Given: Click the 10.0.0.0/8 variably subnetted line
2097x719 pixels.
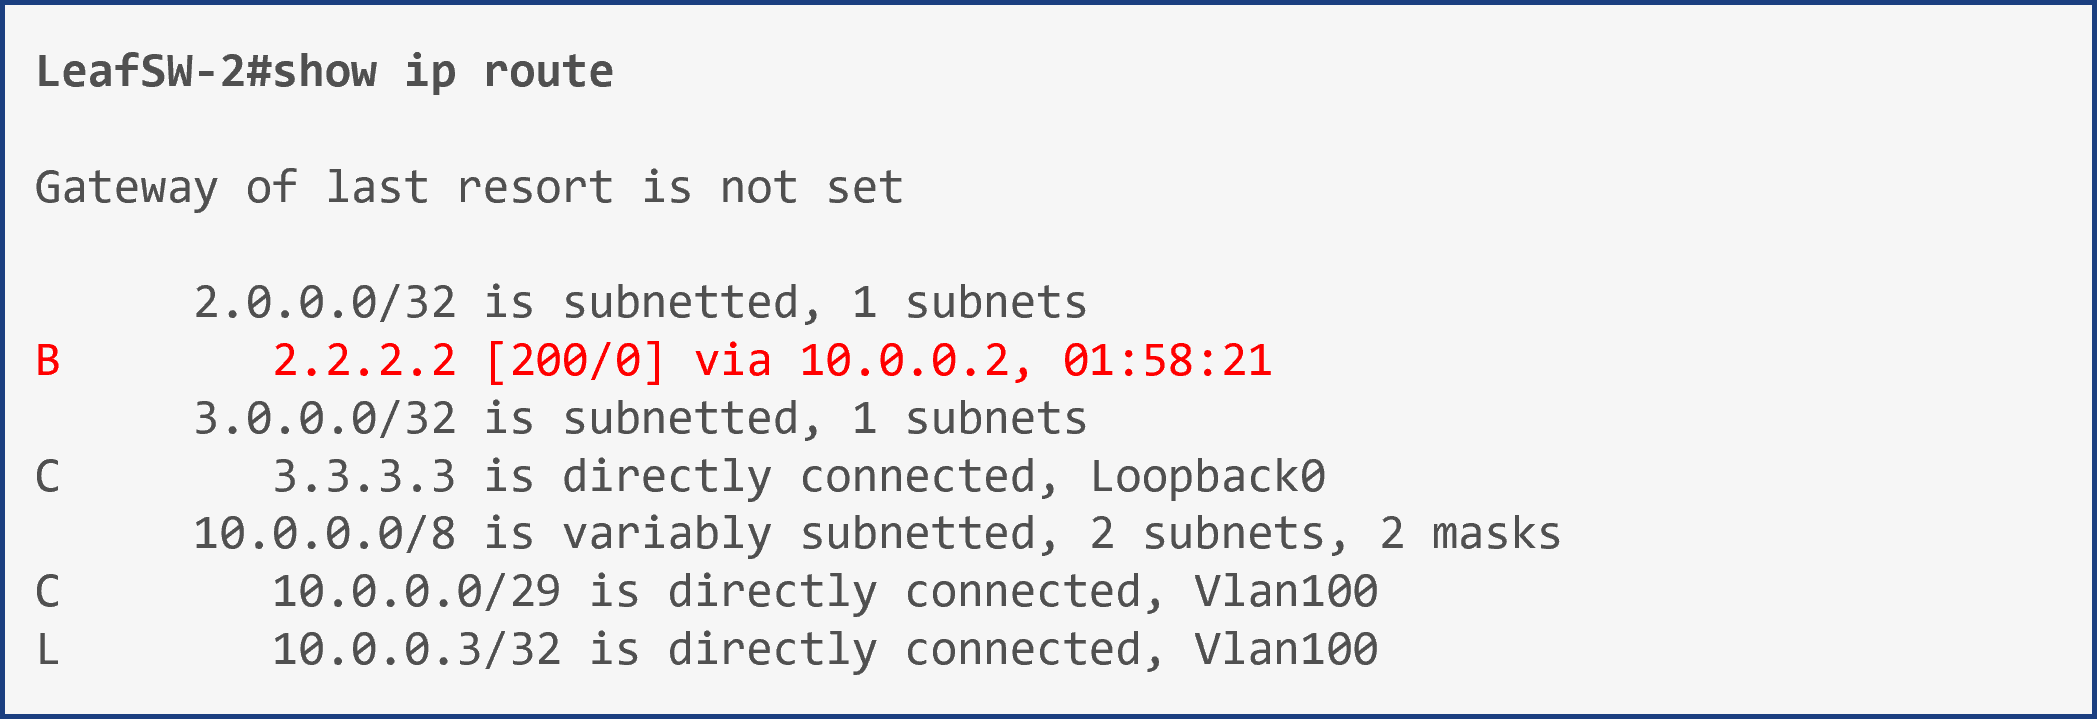Looking at the screenshot, I should pos(877,534).
